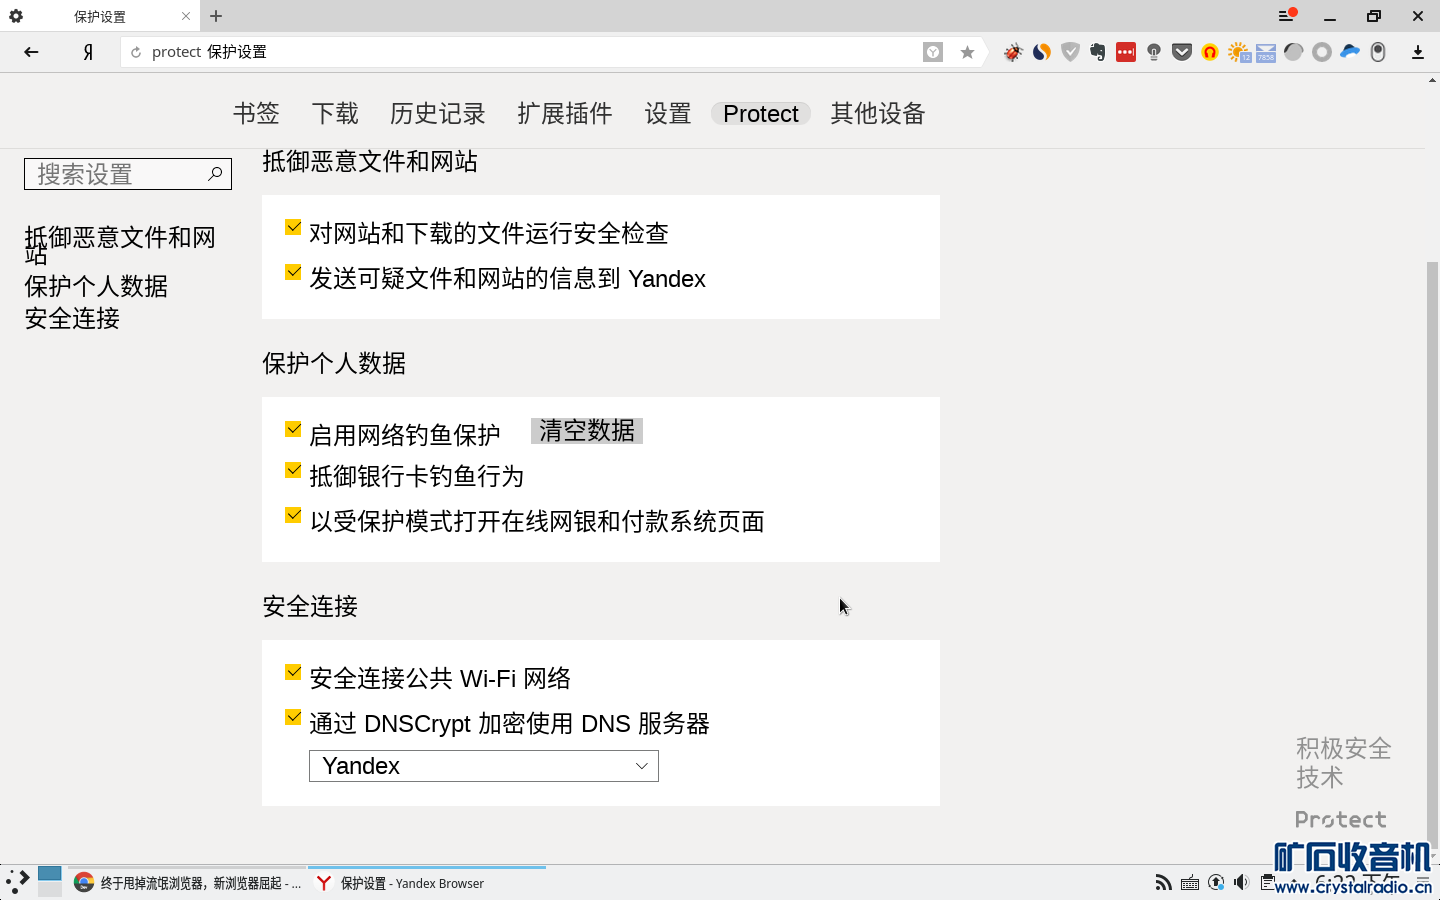Click the keyboard layout tray icon
This screenshot has width=1440, height=900.
point(1189,882)
